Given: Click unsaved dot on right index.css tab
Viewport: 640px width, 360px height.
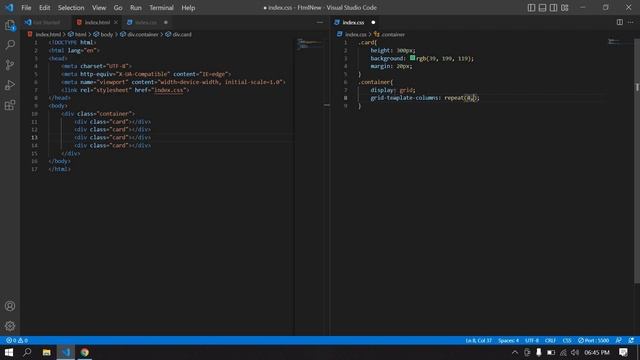Looking at the screenshot, I should 373,22.
